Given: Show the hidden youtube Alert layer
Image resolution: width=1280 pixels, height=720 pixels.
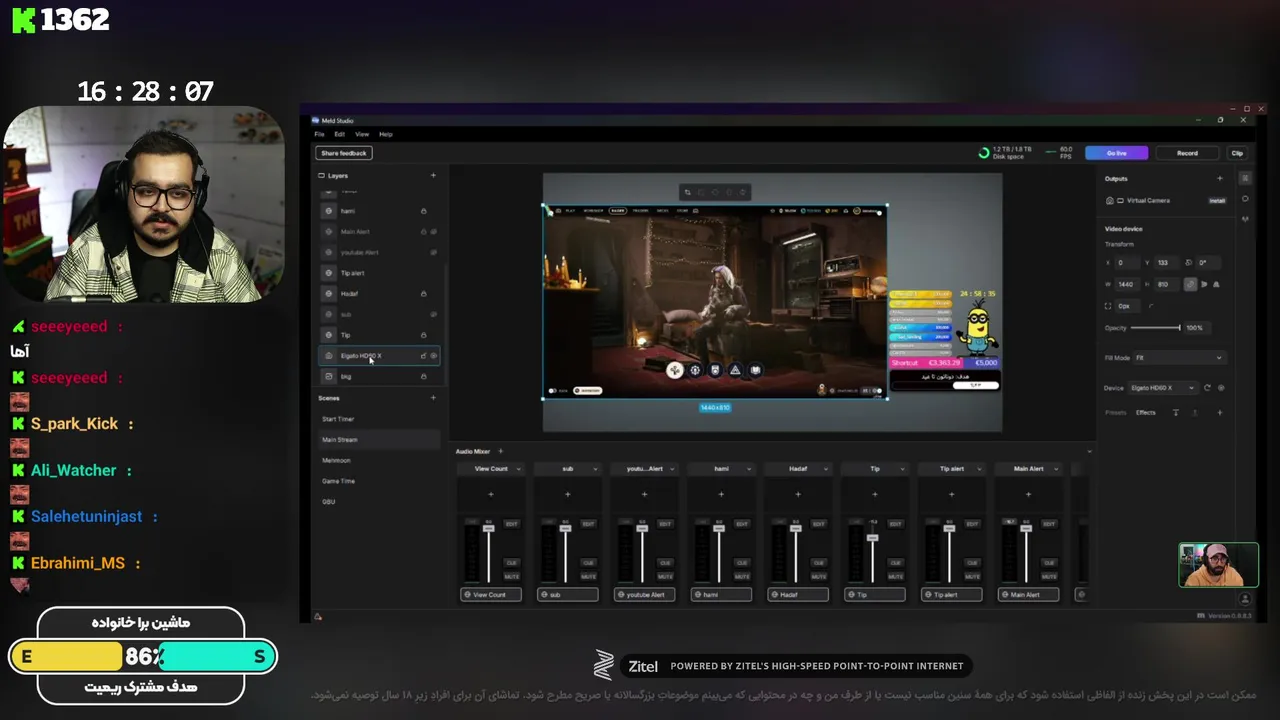Looking at the screenshot, I should pyautogui.click(x=433, y=253).
